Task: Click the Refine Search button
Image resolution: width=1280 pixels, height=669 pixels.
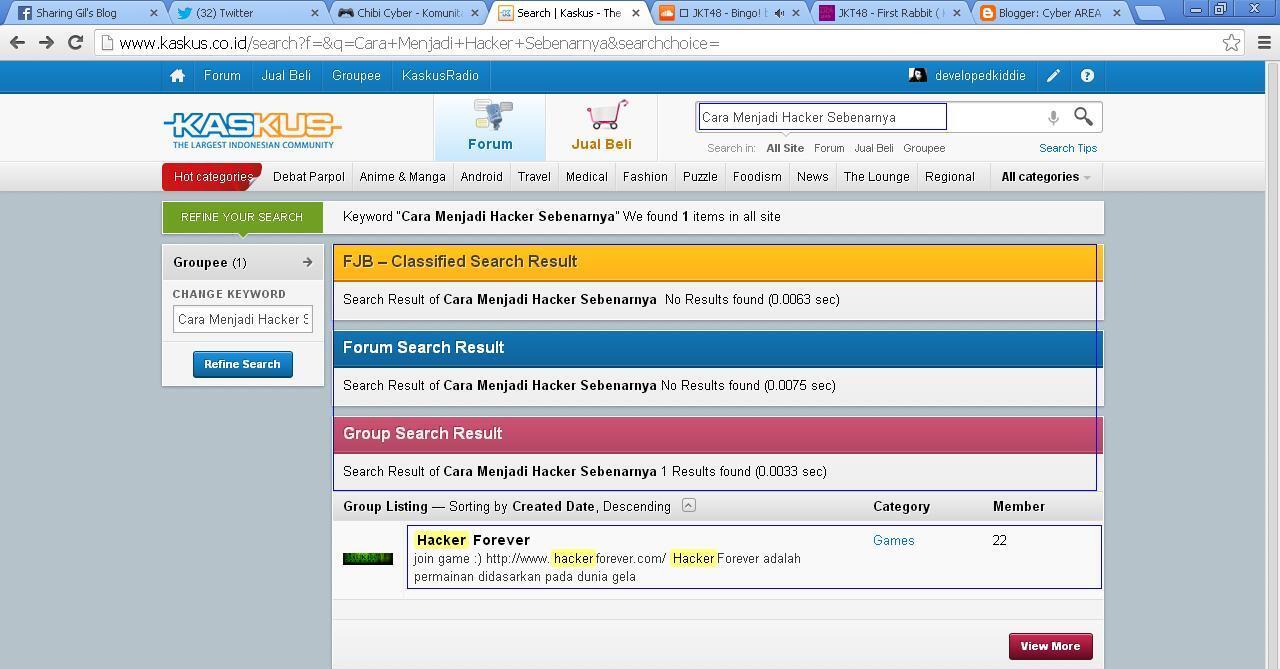Action: click(x=242, y=364)
